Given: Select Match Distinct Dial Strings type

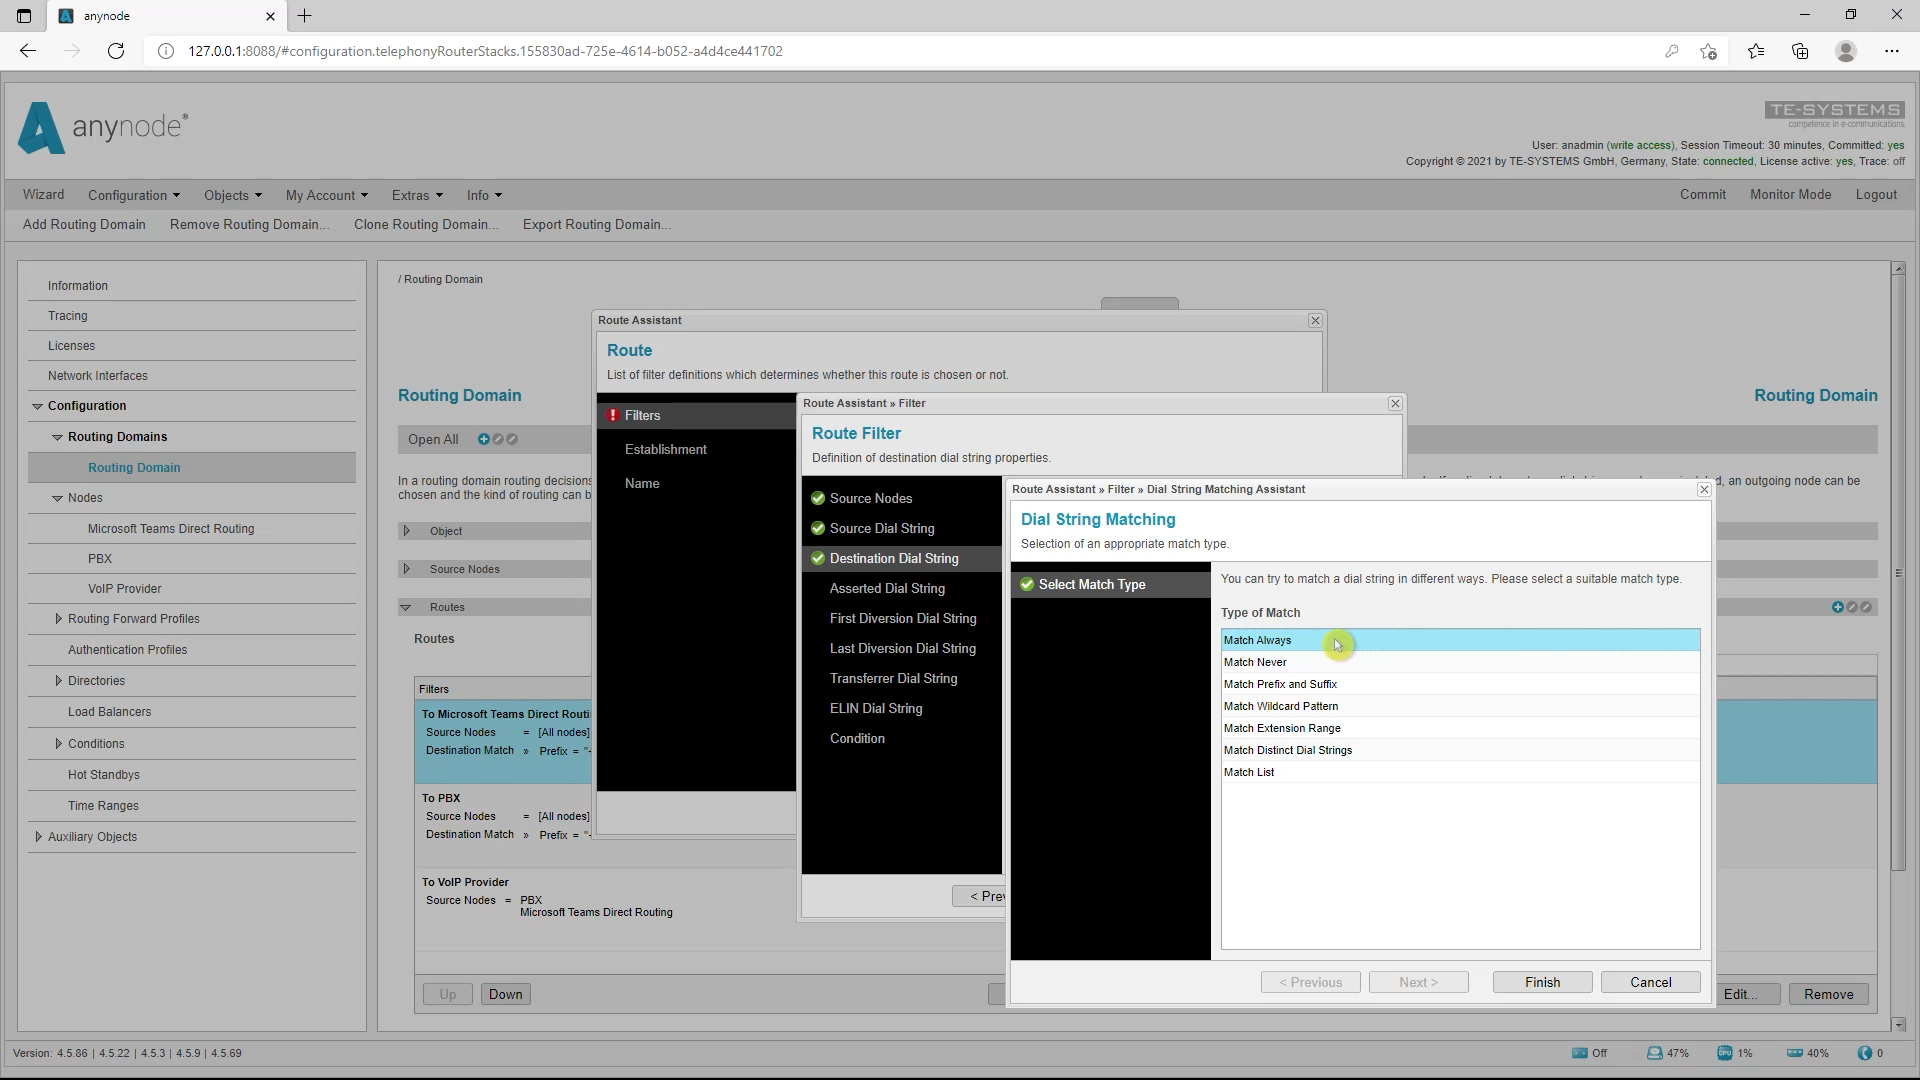Looking at the screenshot, I should [x=1460, y=750].
